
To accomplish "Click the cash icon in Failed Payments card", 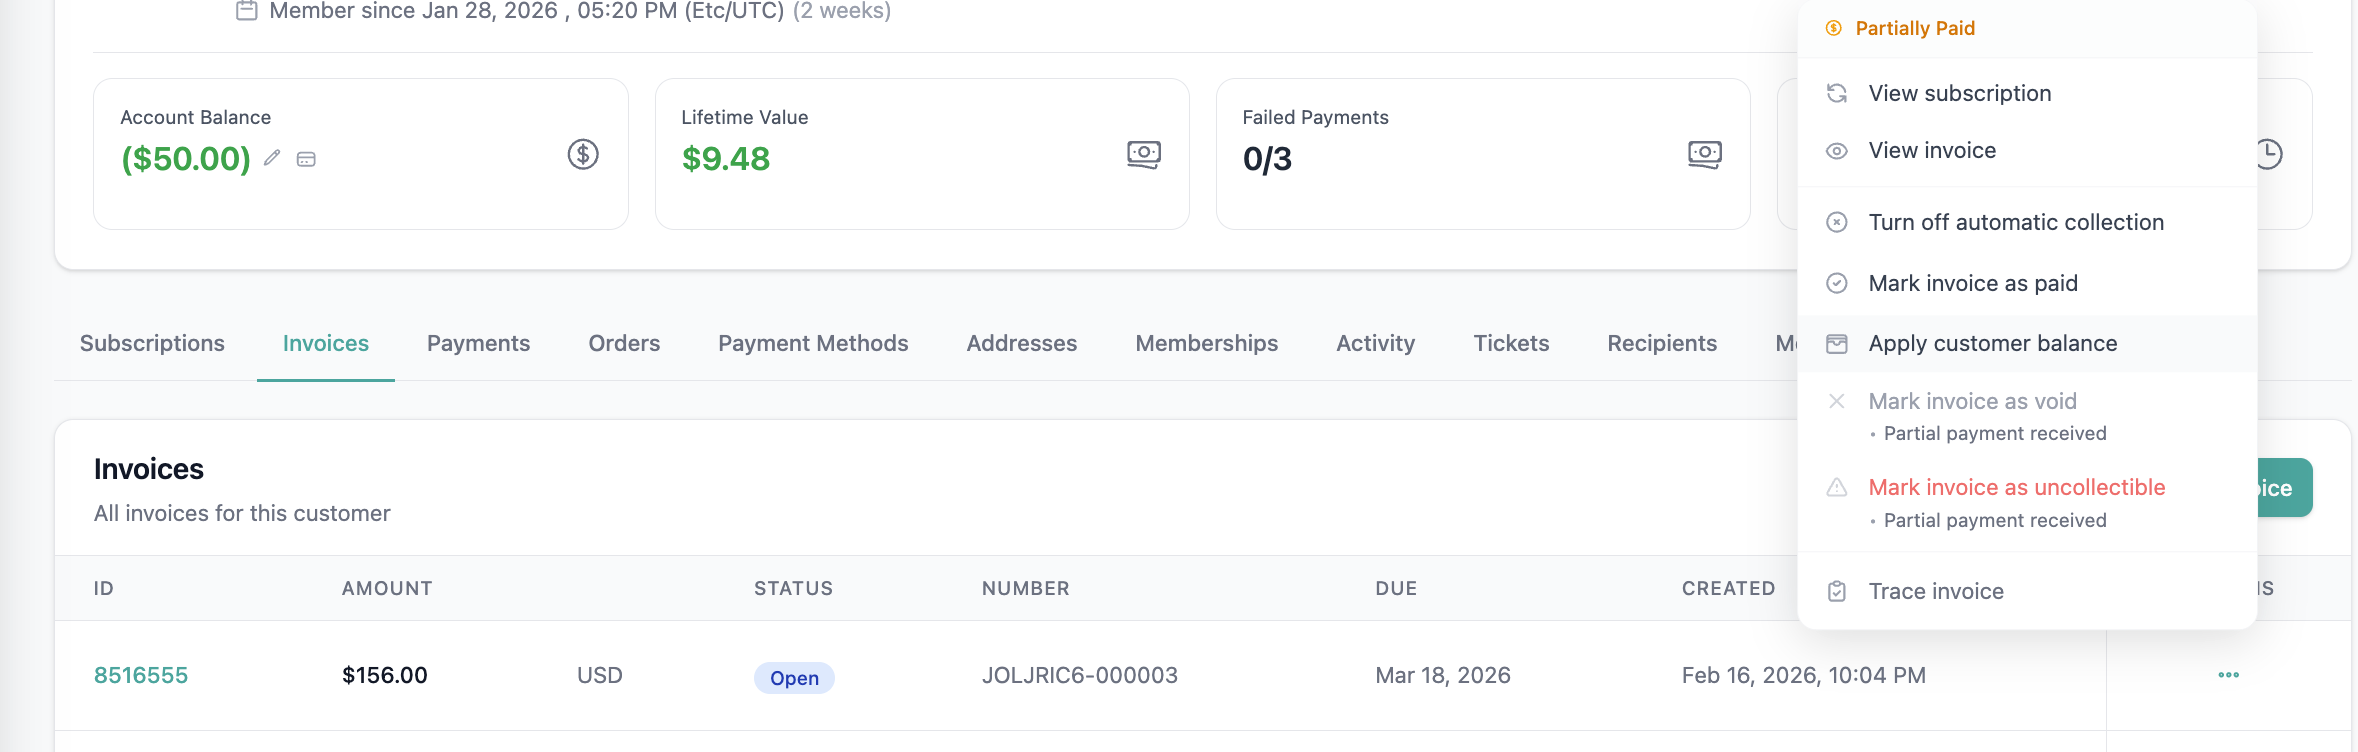I will (x=1705, y=154).
